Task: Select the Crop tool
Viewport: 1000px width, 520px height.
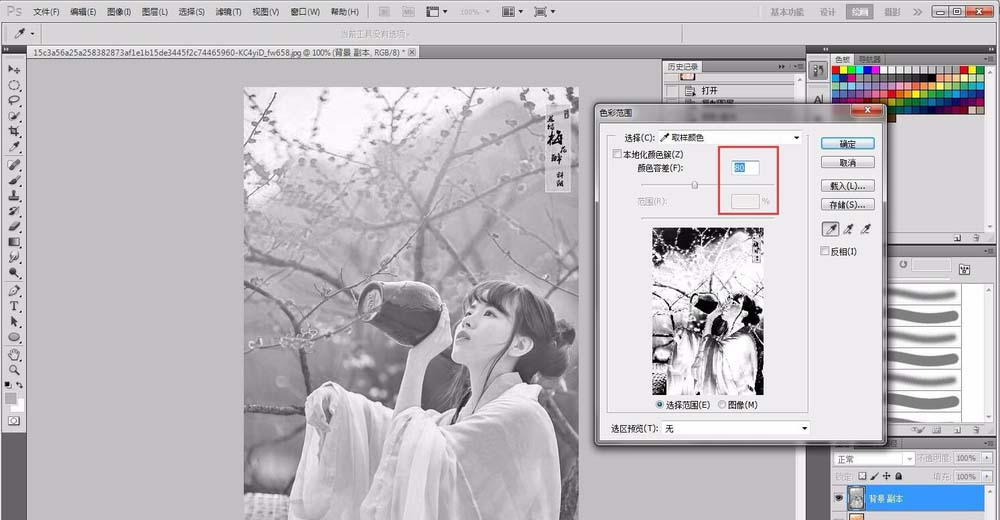Action: point(14,132)
